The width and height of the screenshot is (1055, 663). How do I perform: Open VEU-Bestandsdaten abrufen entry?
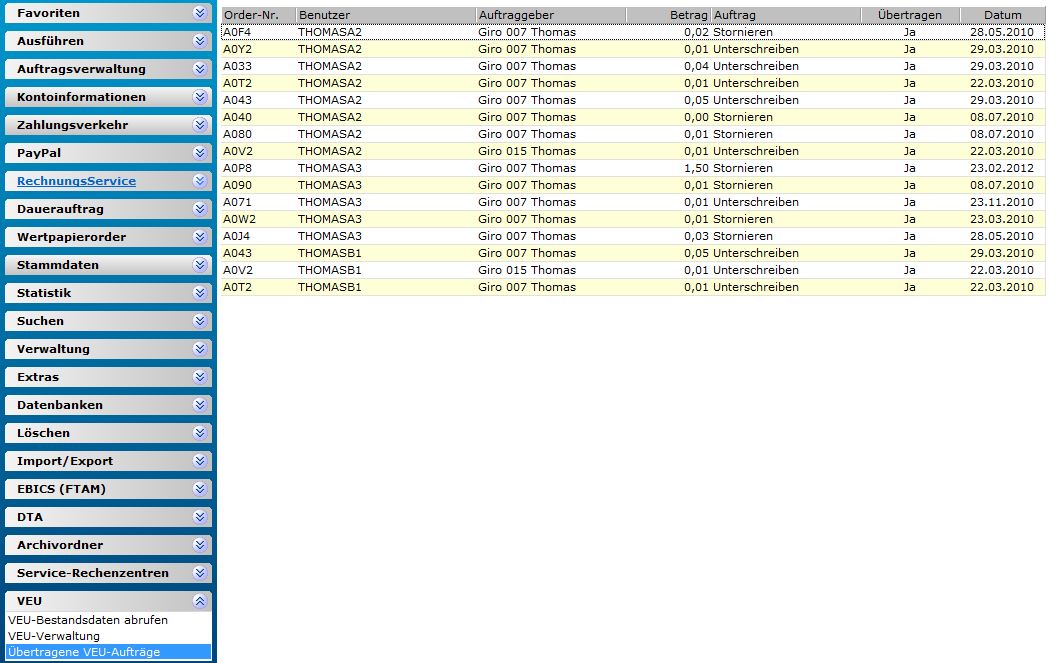(88, 620)
